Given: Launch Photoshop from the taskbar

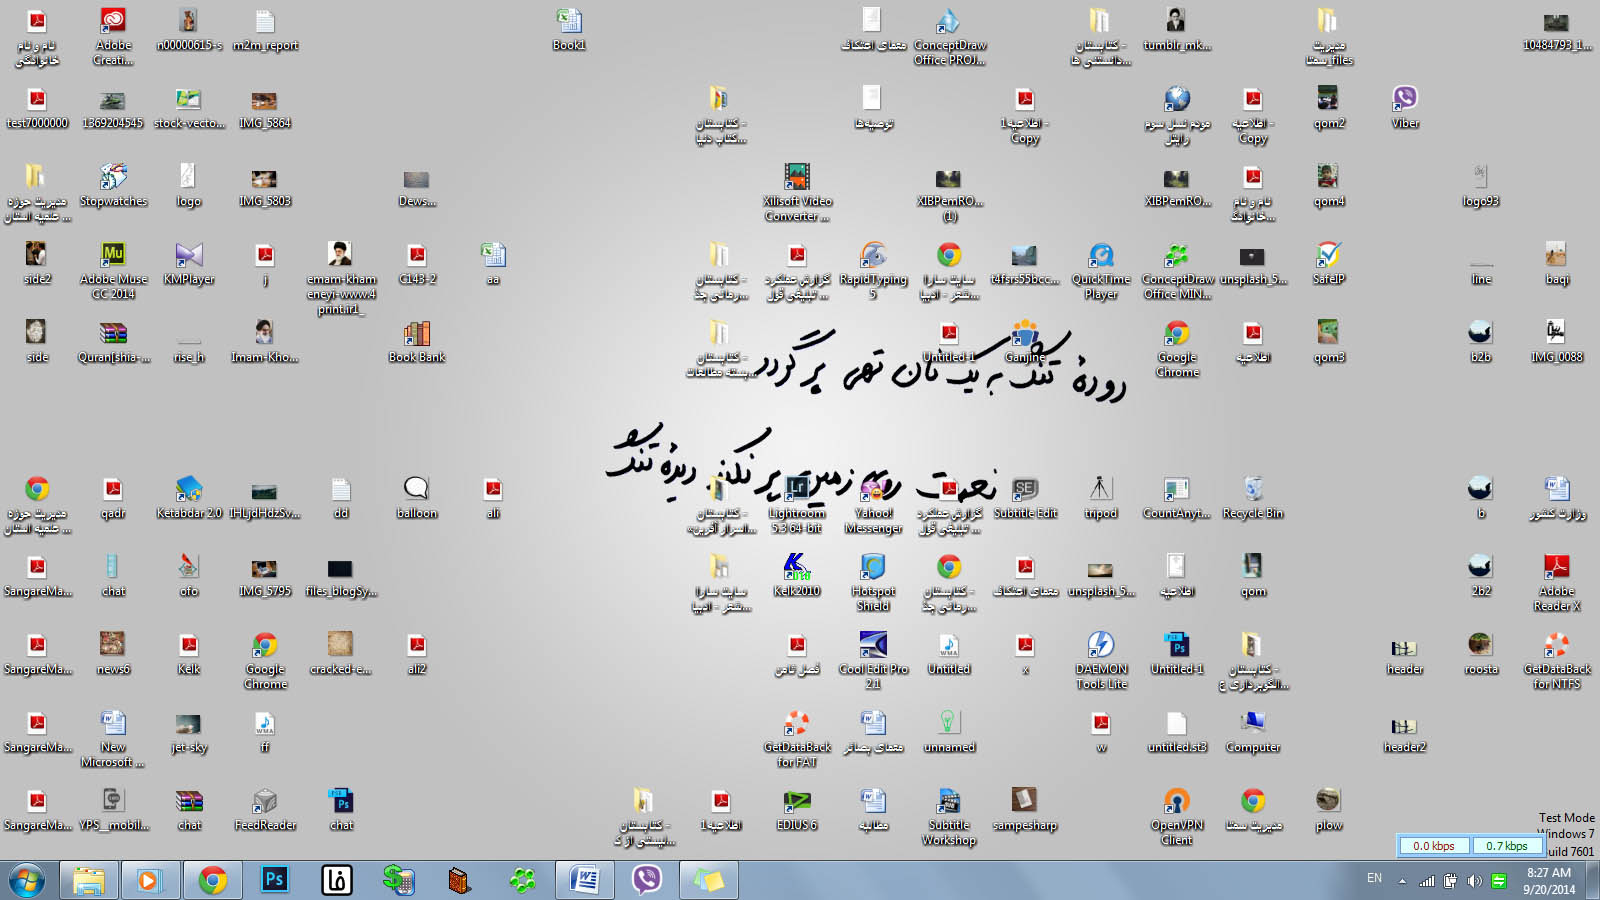Looking at the screenshot, I should tap(274, 880).
